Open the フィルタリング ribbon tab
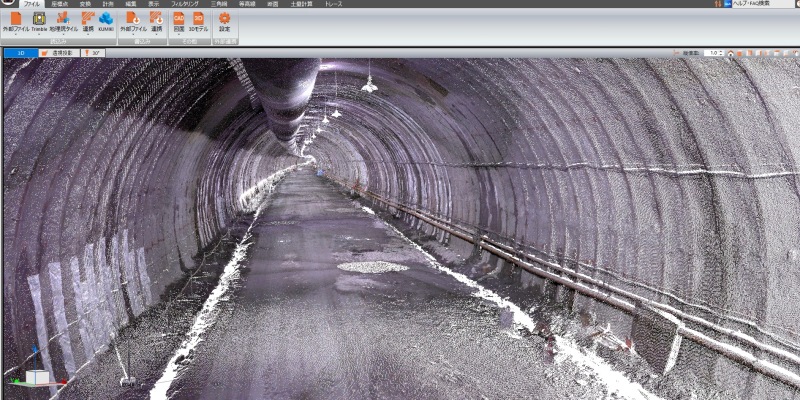 click(x=185, y=4)
